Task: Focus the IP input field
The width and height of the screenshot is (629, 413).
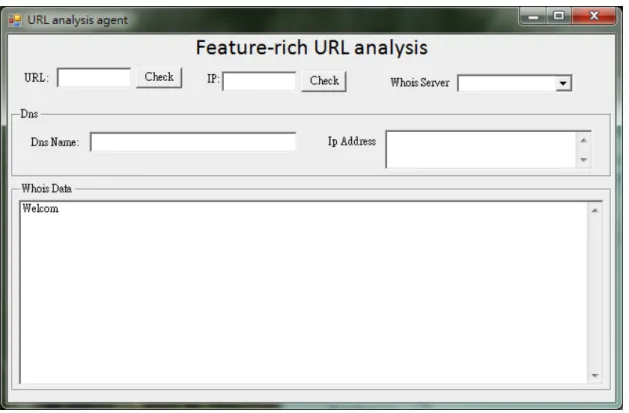Action: (259, 81)
